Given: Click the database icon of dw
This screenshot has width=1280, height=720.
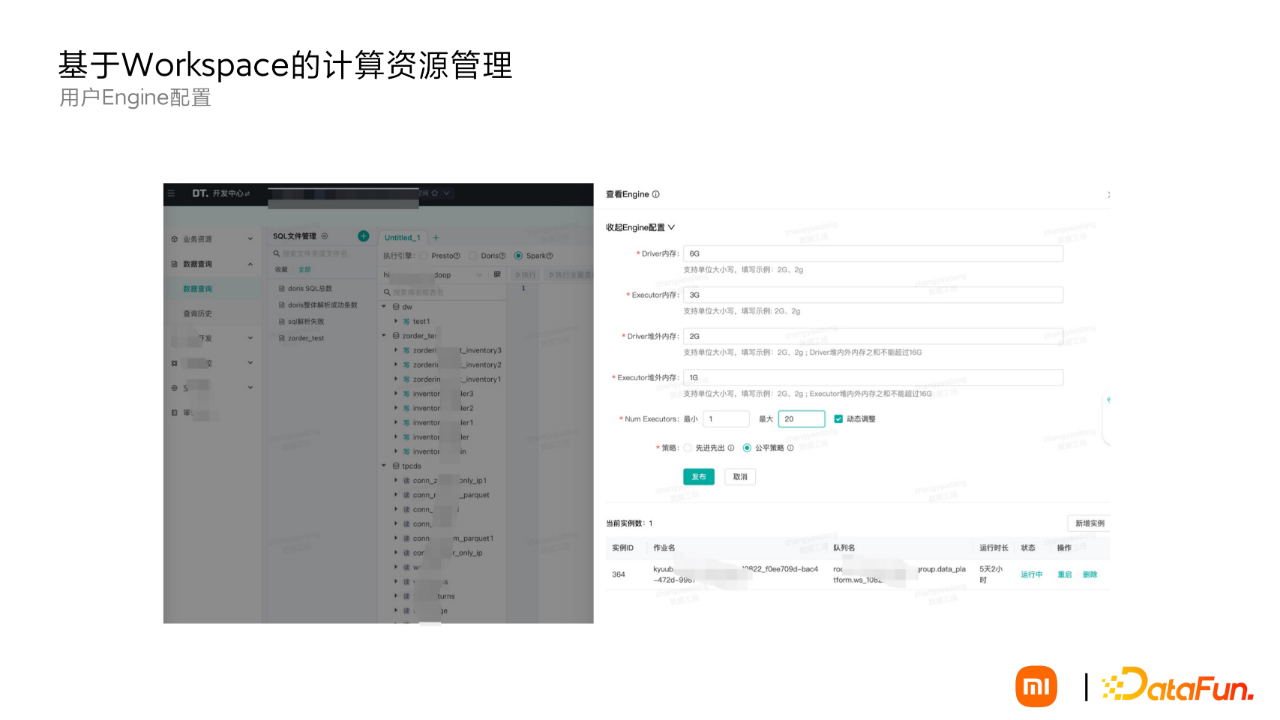Looking at the screenshot, I should pos(396,307).
